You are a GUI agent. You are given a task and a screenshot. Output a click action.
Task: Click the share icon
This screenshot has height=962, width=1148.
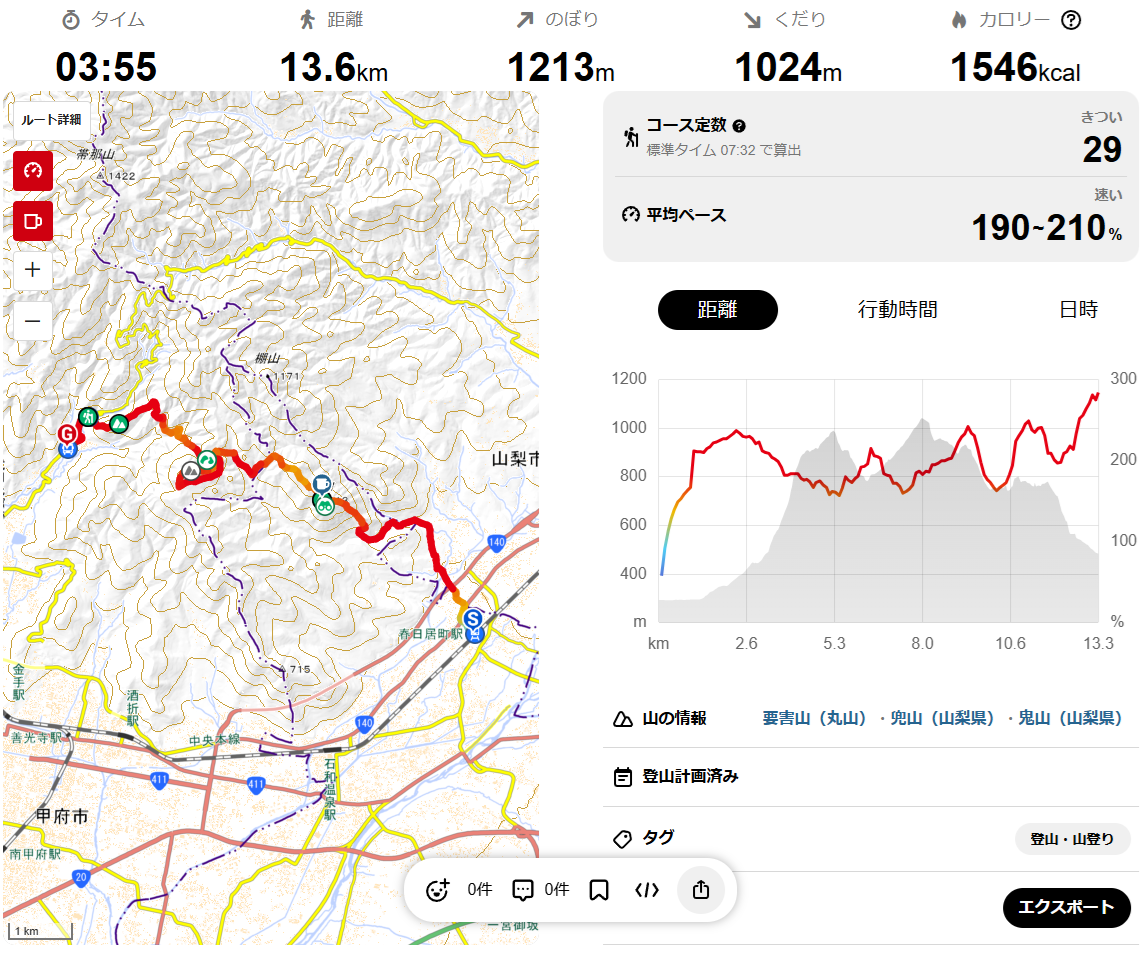(700, 890)
